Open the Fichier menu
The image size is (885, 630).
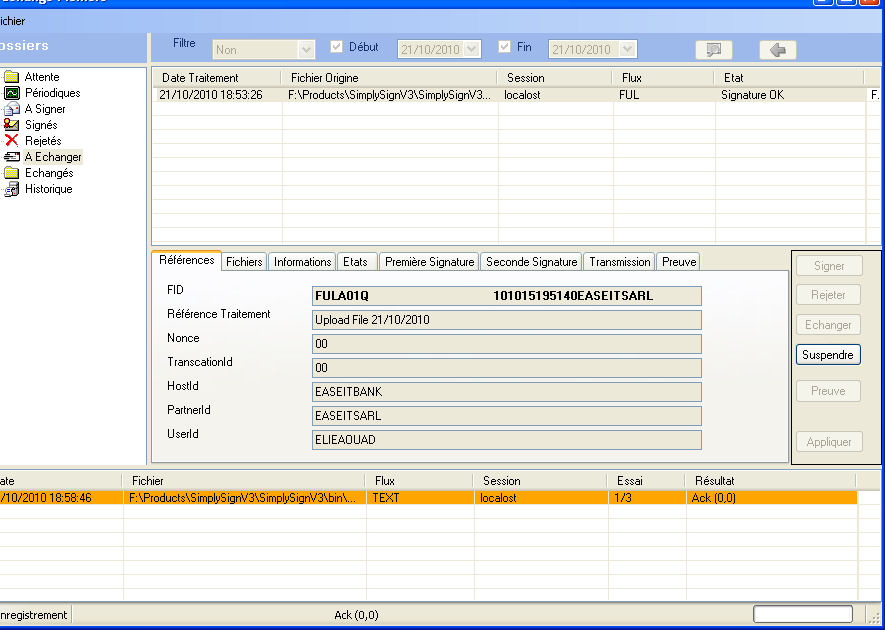[11, 21]
